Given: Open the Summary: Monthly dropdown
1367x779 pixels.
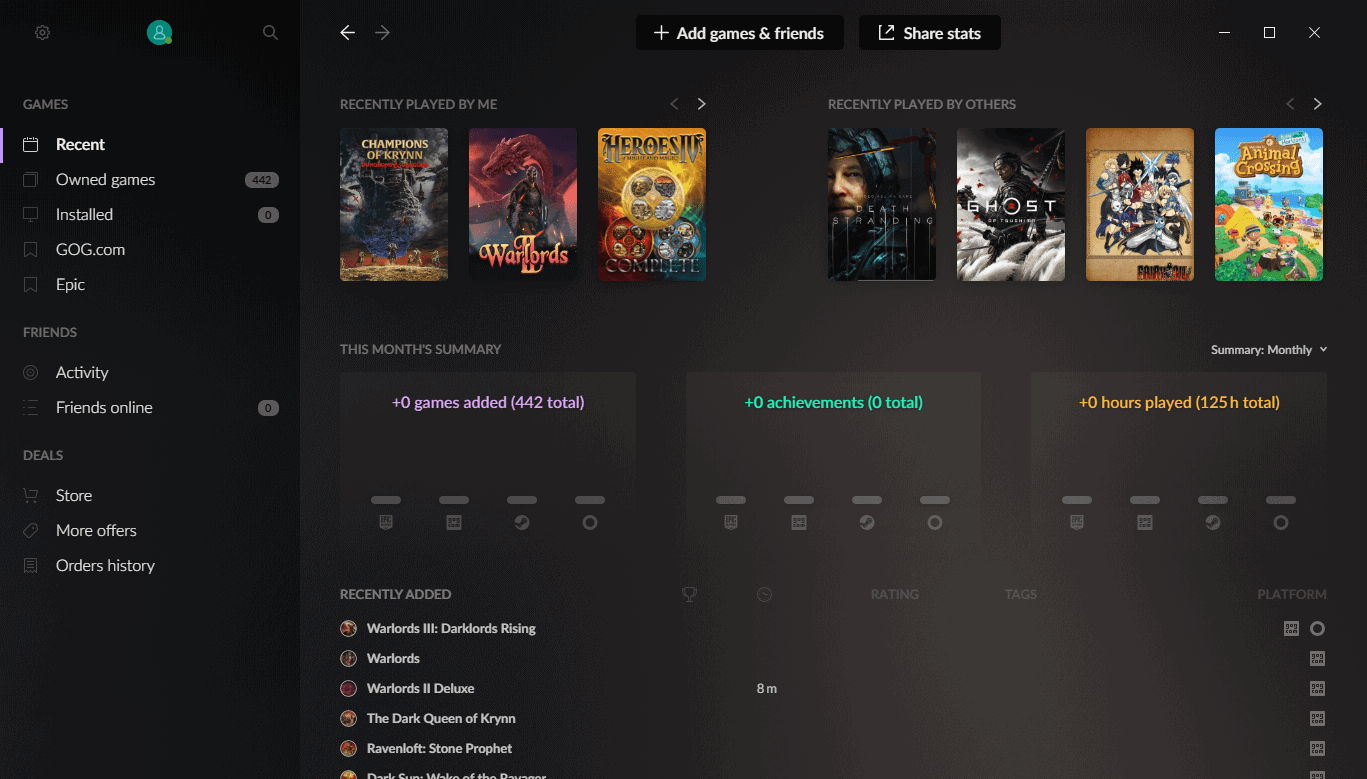Looking at the screenshot, I should point(1268,349).
